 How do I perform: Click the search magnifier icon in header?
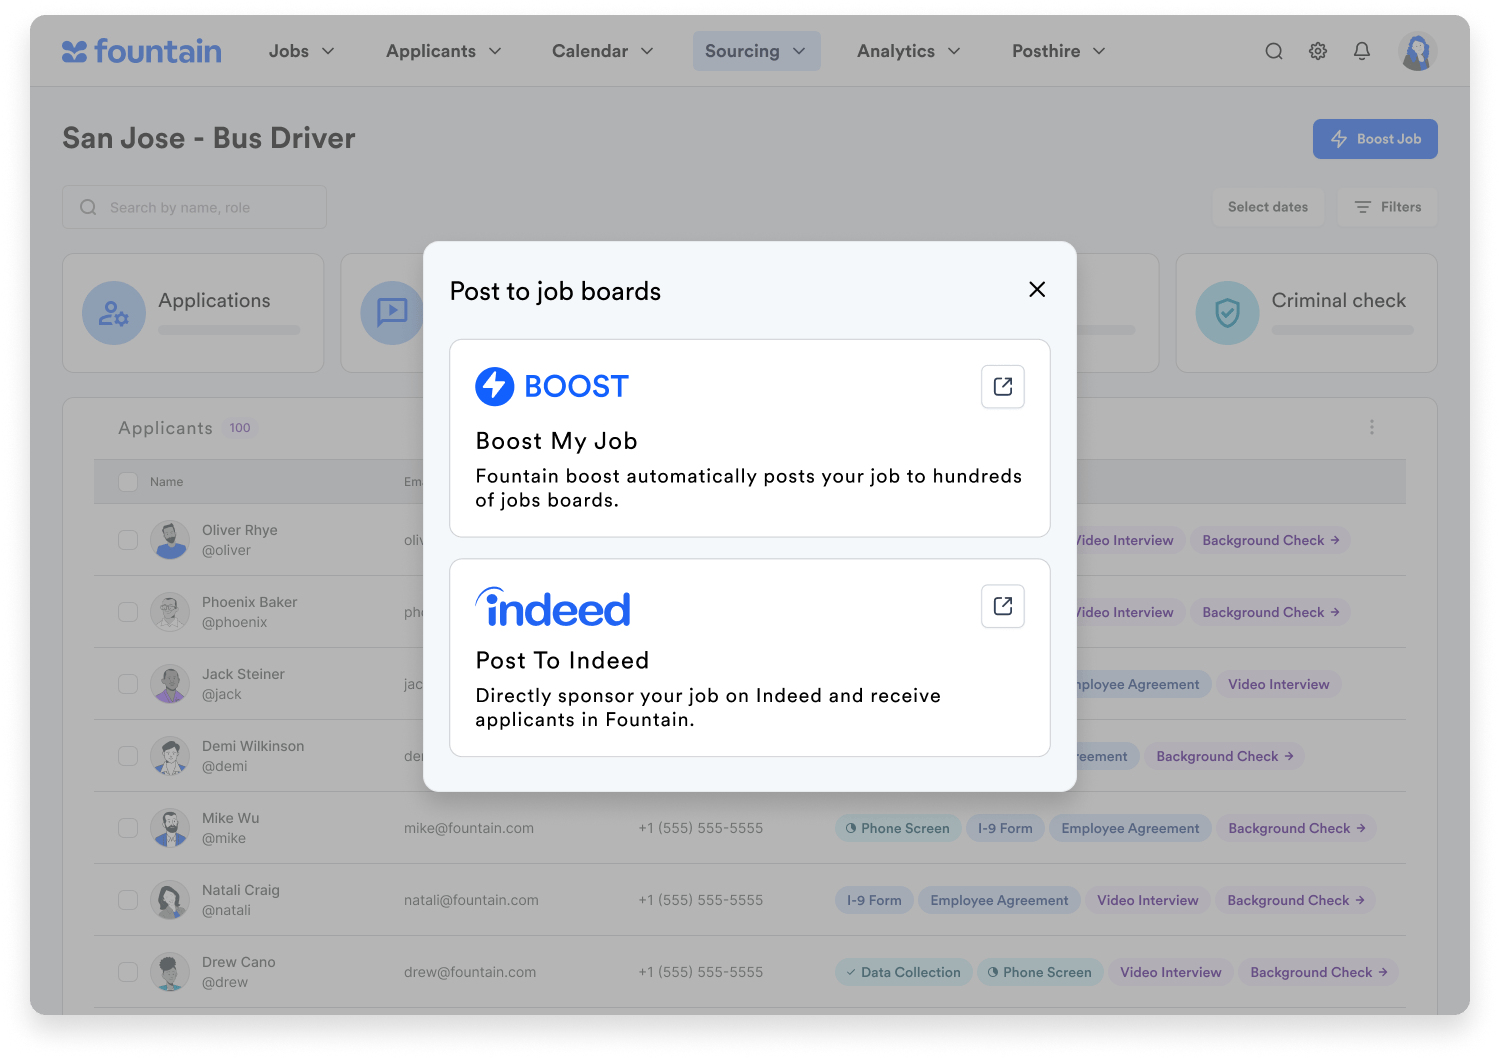pos(1273,51)
